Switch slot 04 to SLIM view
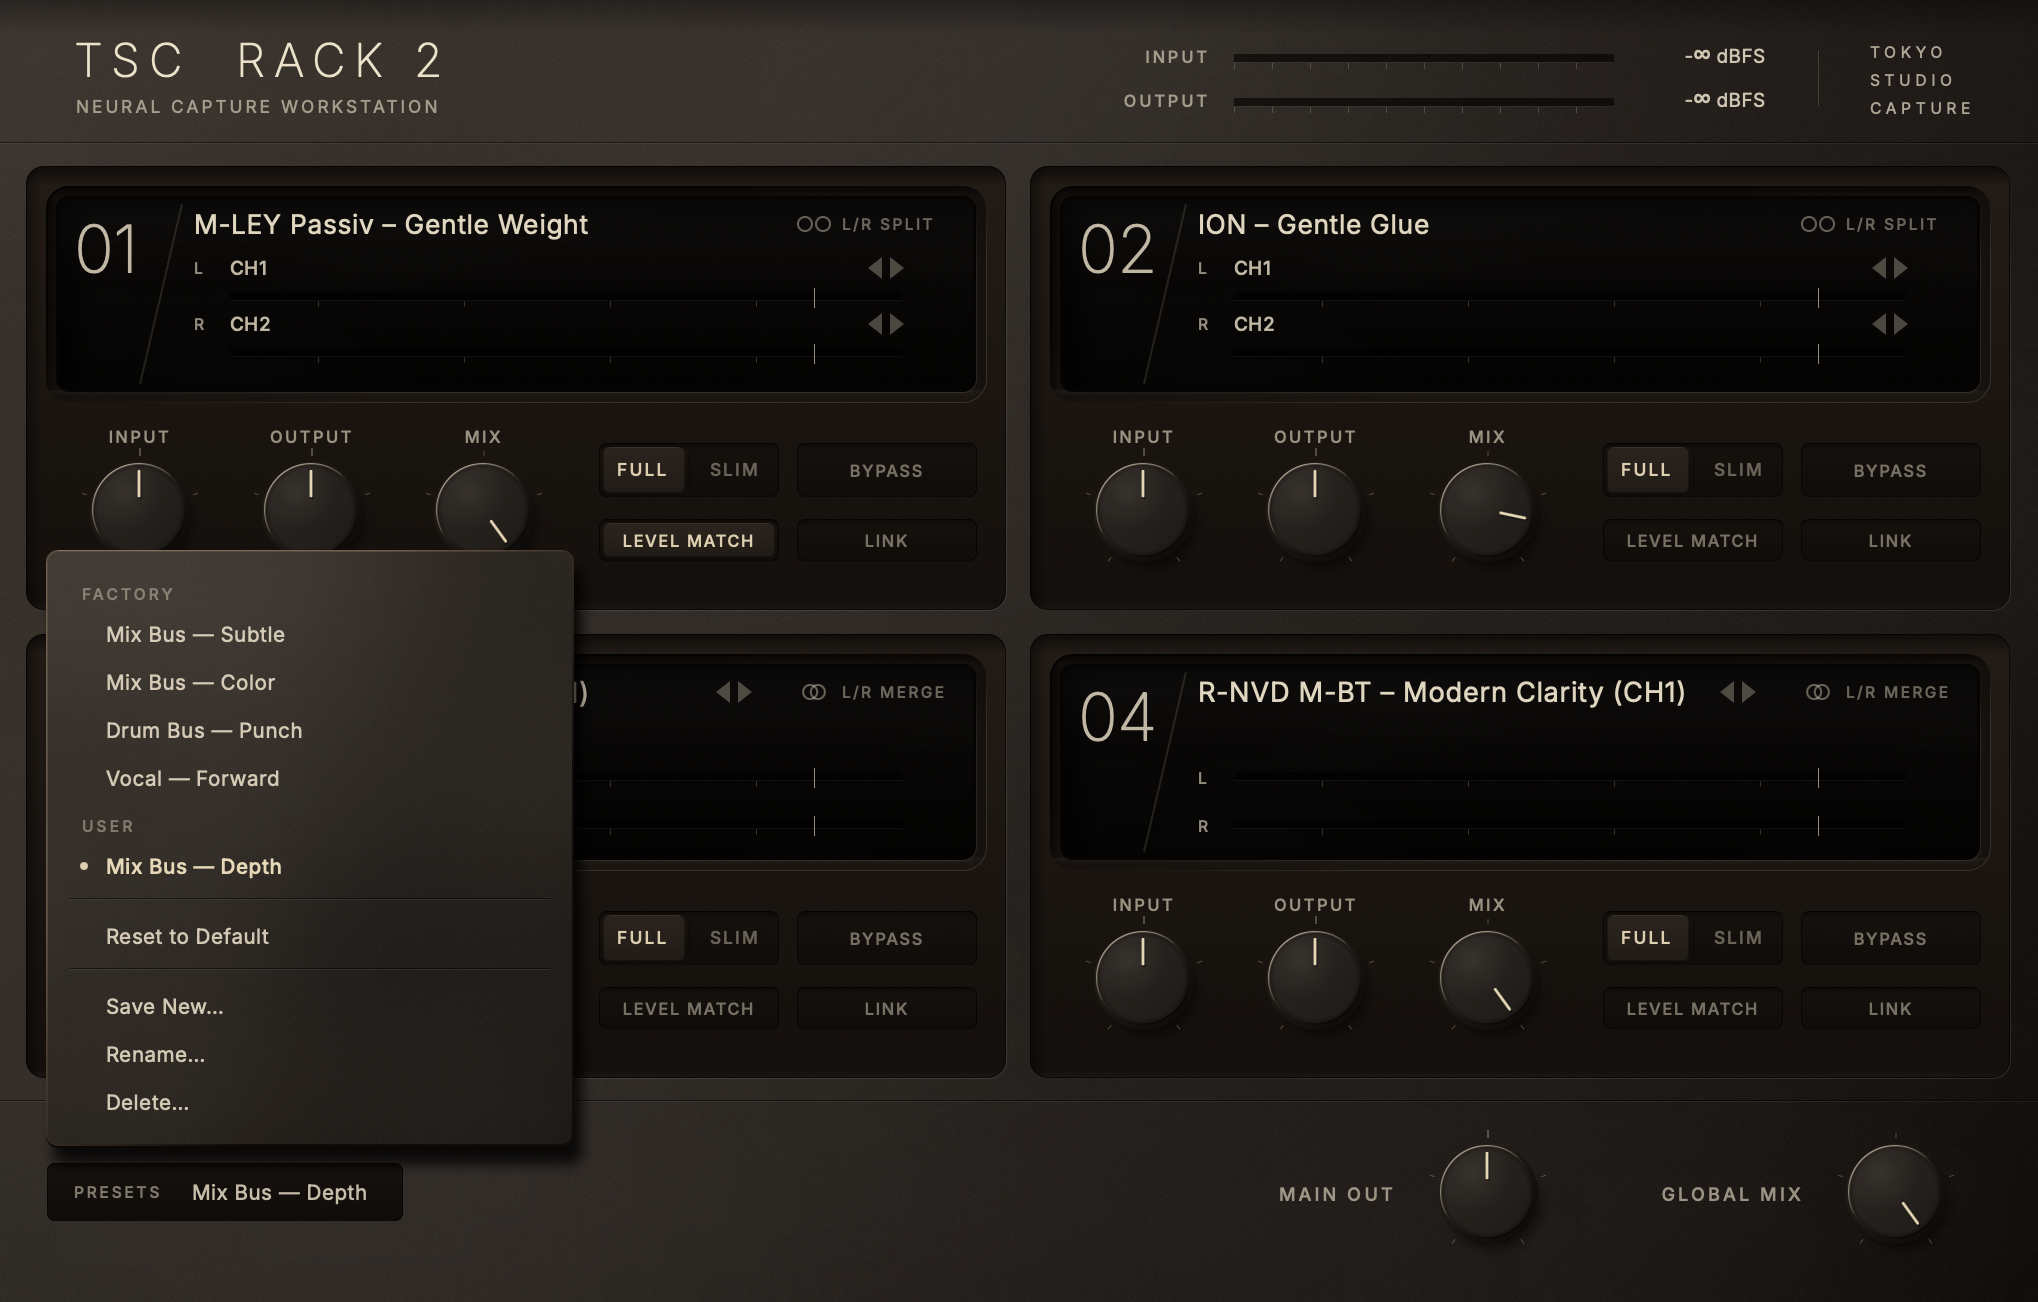The image size is (2038, 1302). pos(1738,938)
